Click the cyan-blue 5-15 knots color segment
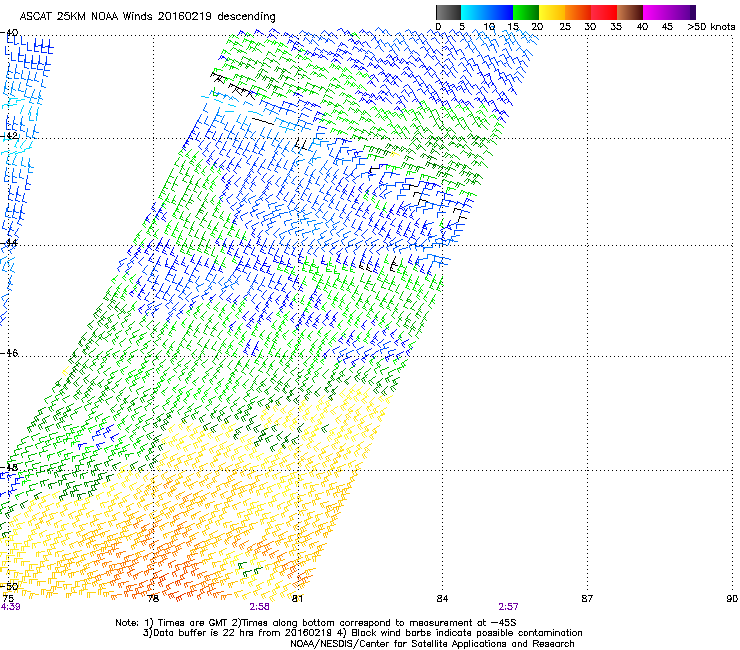The height and width of the screenshot is (650, 740). pyautogui.click(x=487, y=12)
